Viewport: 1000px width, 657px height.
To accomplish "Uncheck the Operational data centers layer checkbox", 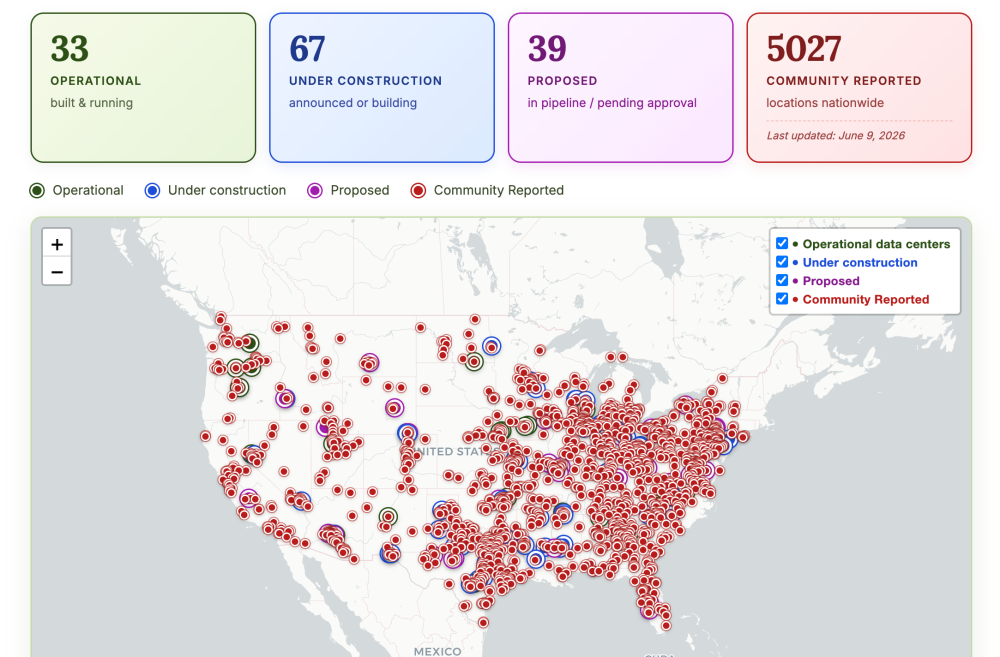I will click(782, 243).
